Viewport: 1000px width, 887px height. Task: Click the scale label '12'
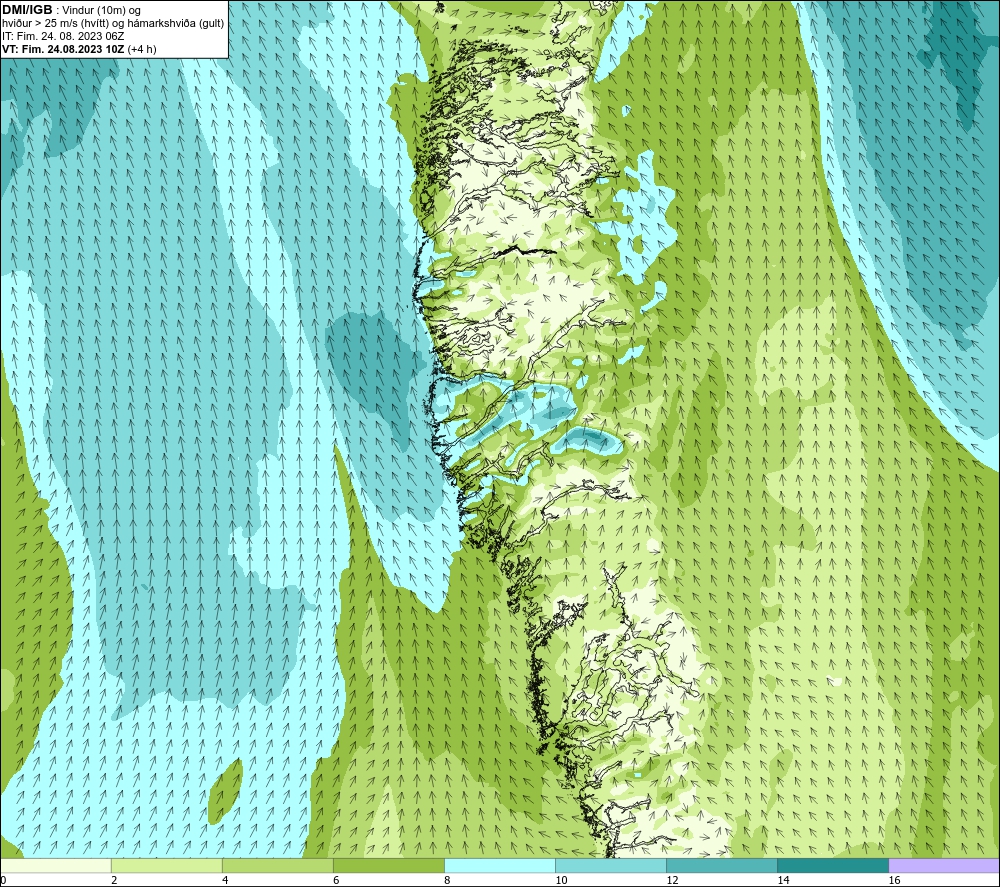[672, 881]
